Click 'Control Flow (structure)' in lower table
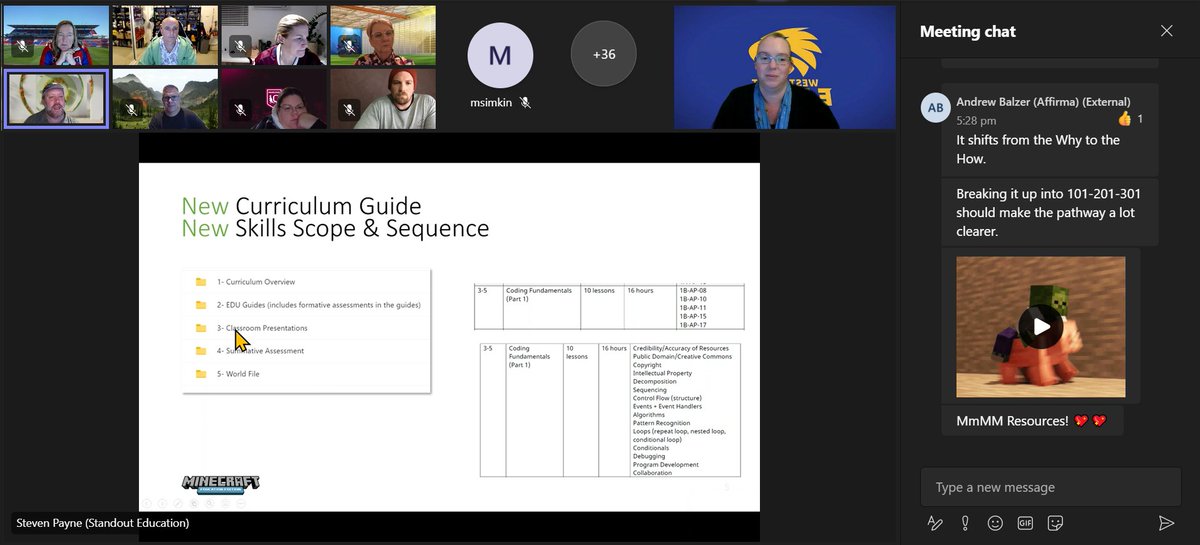The width and height of the screenshot is (1200, 545). tap(668, 398)
